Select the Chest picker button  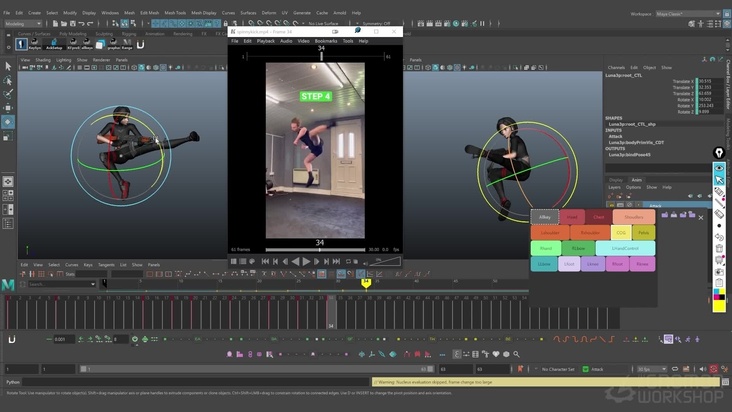click(599, 216)
